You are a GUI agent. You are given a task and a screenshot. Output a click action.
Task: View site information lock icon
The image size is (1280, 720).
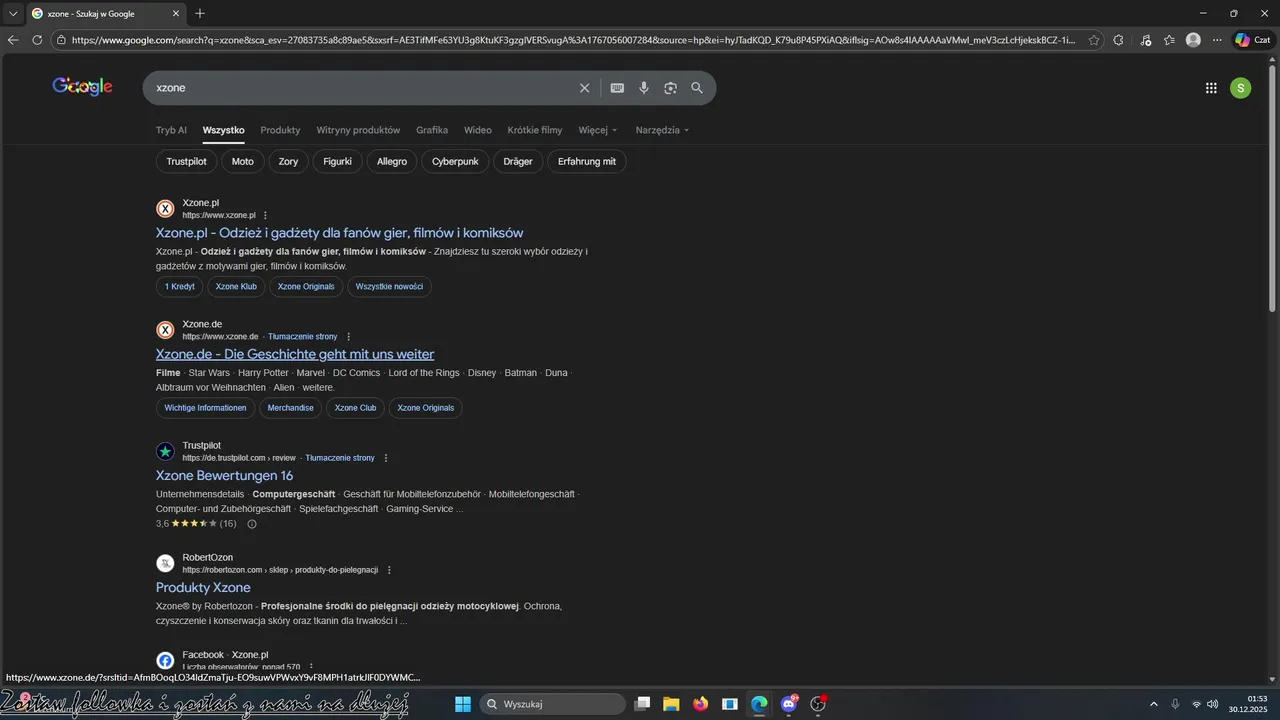(62, 40)
